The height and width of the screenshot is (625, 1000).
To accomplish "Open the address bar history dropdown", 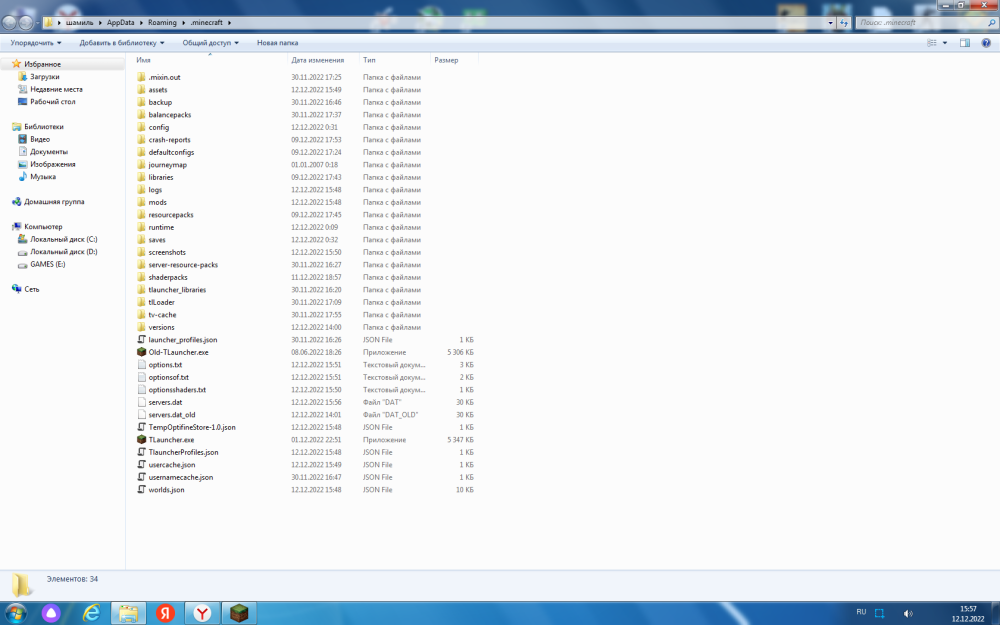I will click(x=830, y=22).
